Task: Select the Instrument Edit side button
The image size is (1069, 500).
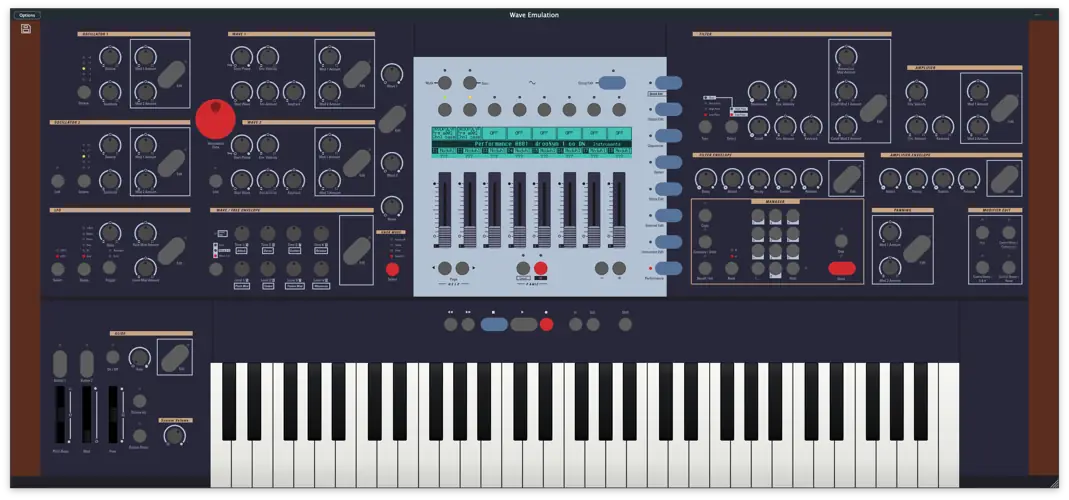Action: click(x=669, y=242)
